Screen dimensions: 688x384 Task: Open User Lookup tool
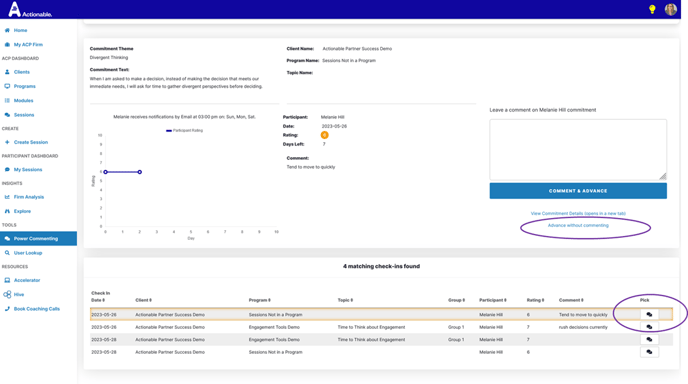coord(28,253)
